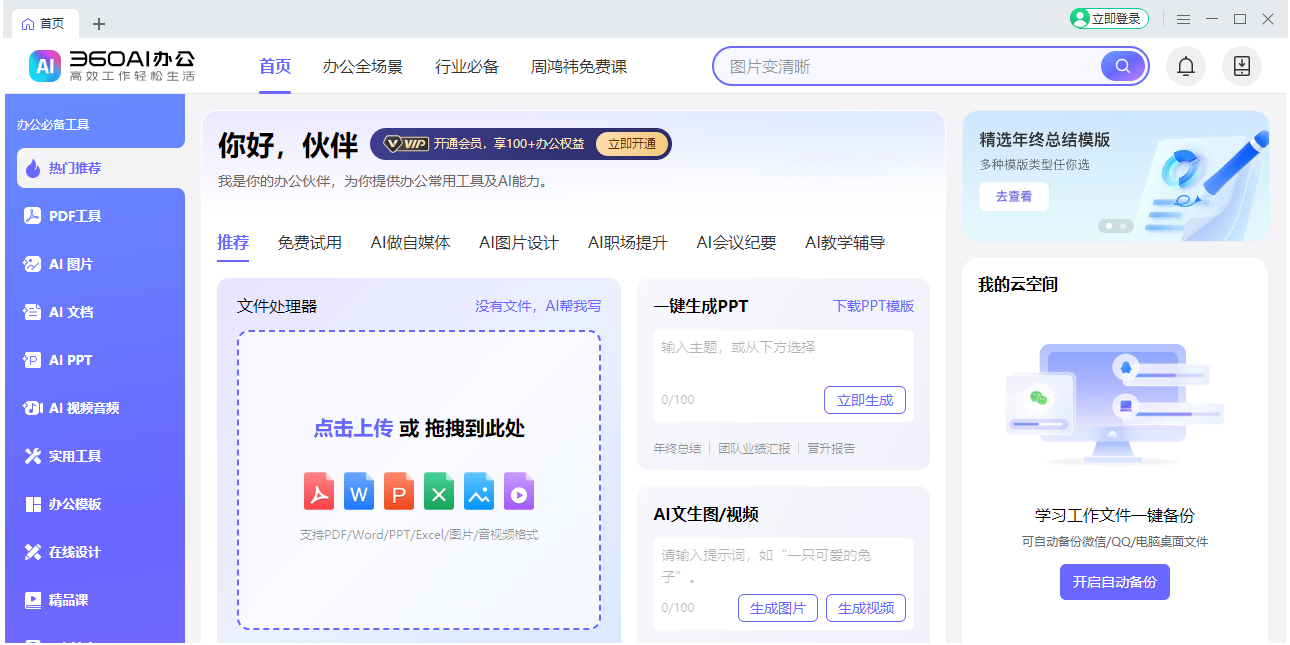
Task: Click the search magnifier icon
Action: point(1122,66)
